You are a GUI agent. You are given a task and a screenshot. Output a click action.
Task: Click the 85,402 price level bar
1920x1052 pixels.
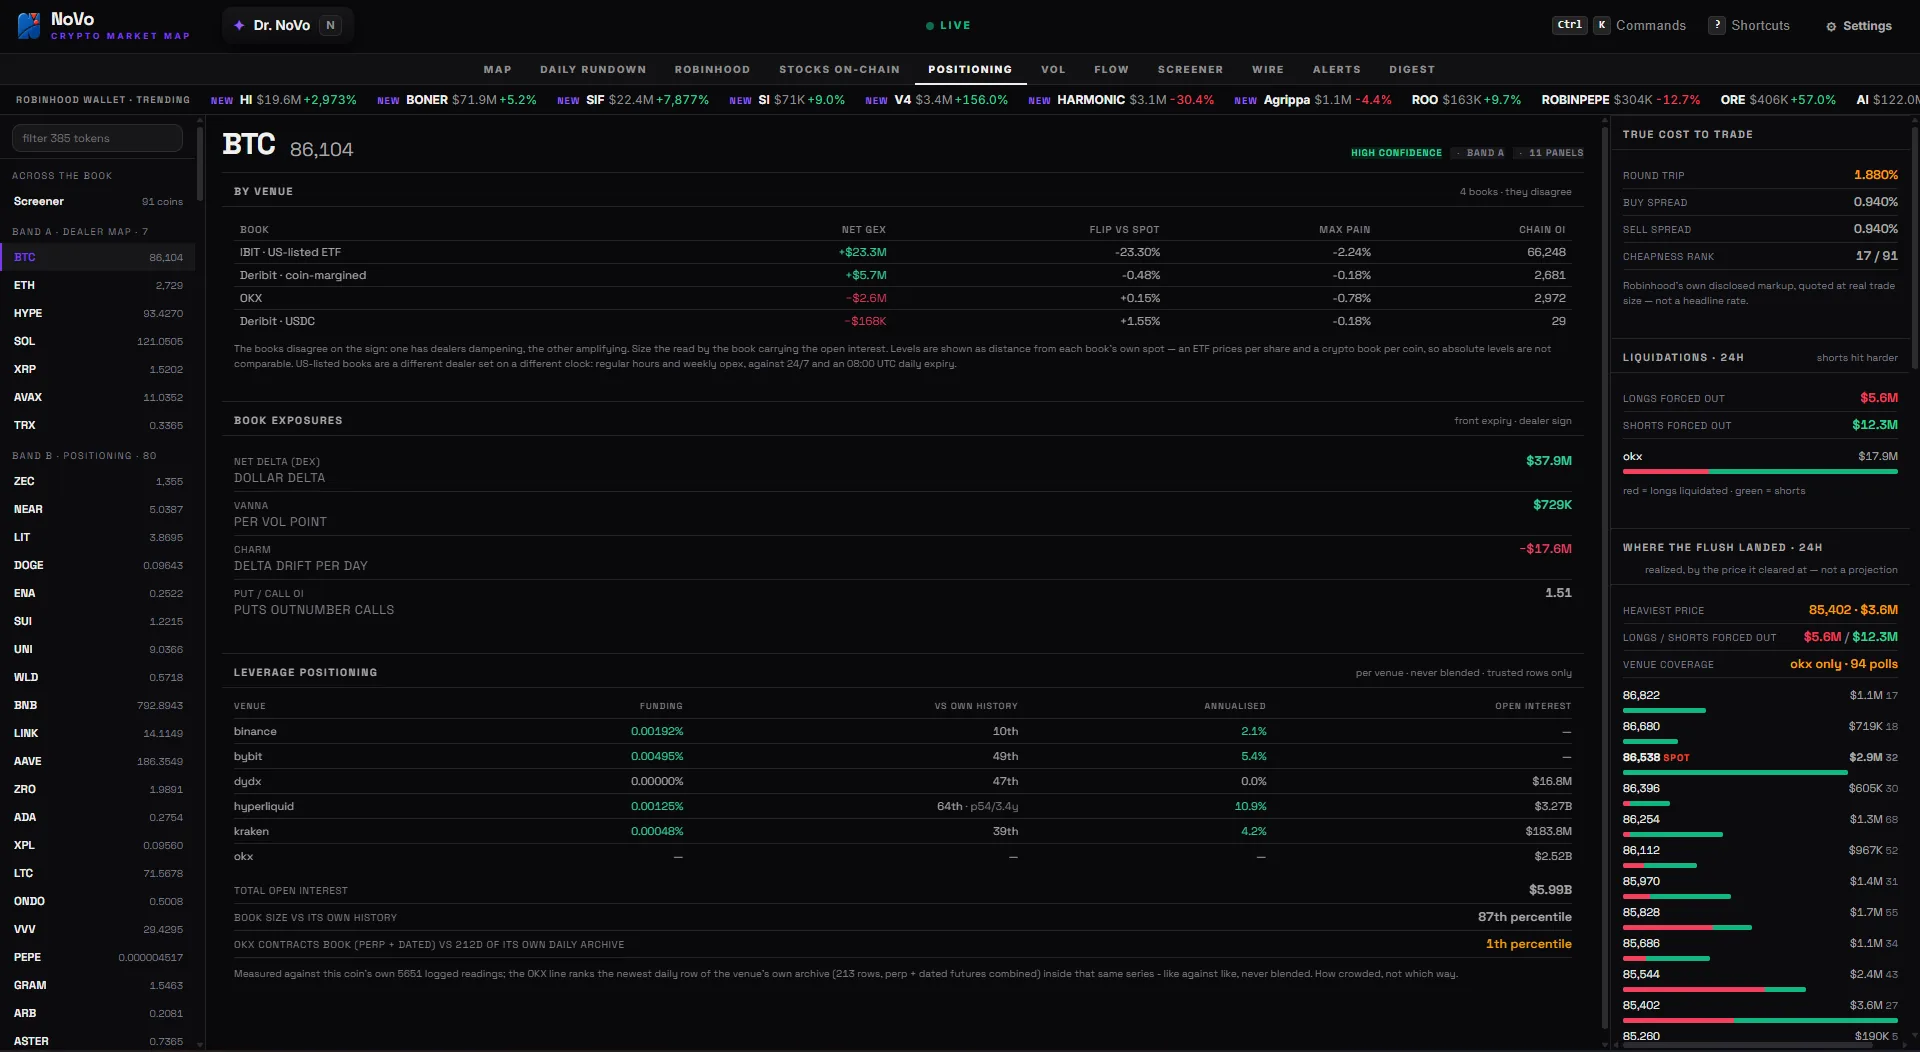pyautogui.click(x=1760, y=1021)
